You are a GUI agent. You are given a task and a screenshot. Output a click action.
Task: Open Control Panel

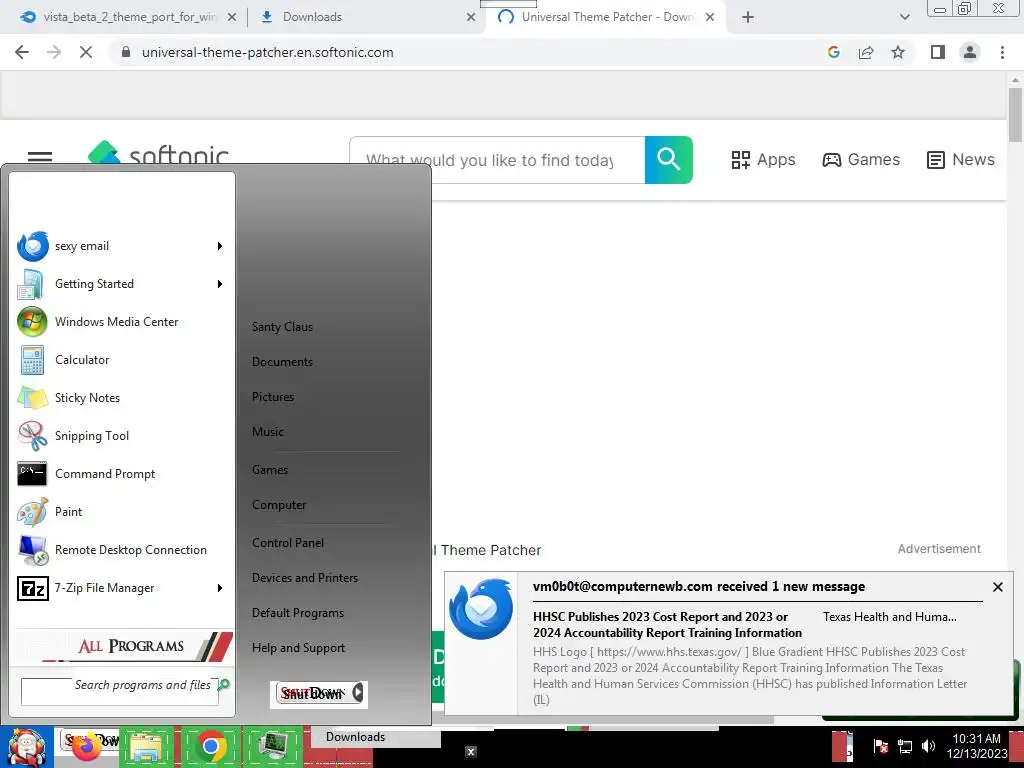point(288,543)
